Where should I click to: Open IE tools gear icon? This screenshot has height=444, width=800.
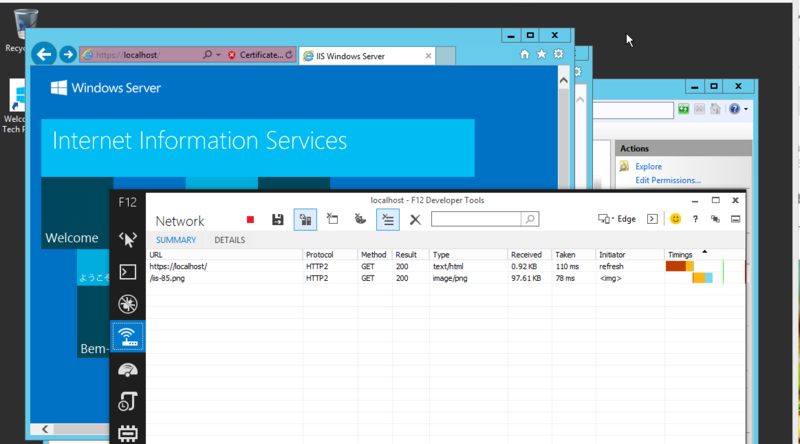point(559,54)
